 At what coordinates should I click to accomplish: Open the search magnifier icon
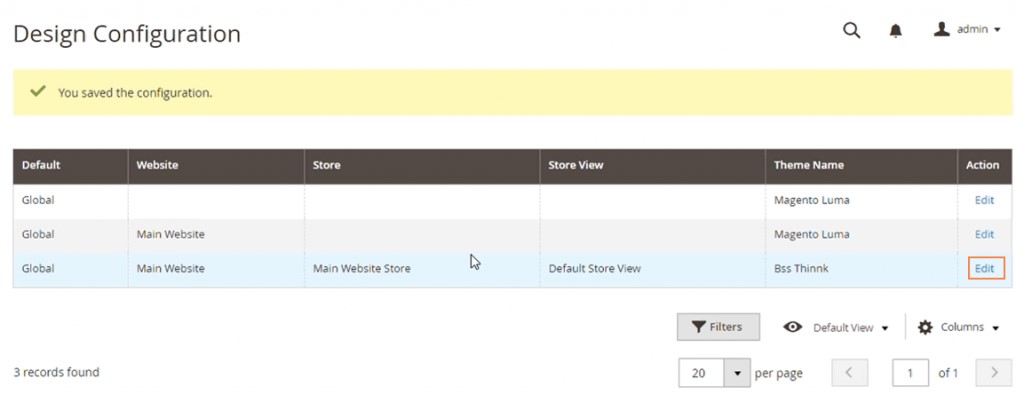click(x=851, y=31)
